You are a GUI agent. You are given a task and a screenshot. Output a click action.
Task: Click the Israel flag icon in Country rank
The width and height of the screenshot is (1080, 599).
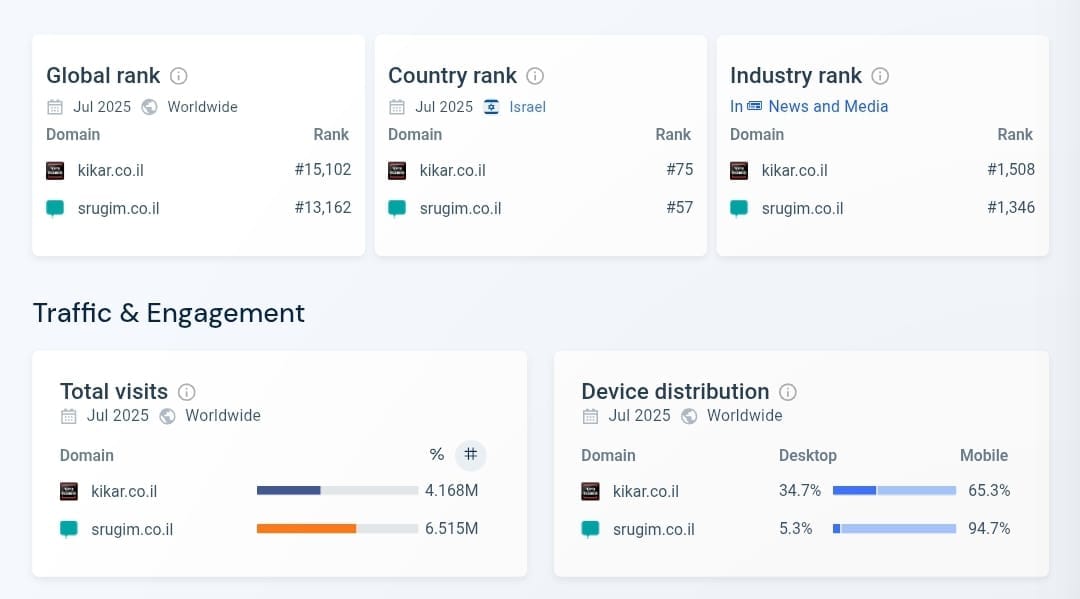[491, 107]
